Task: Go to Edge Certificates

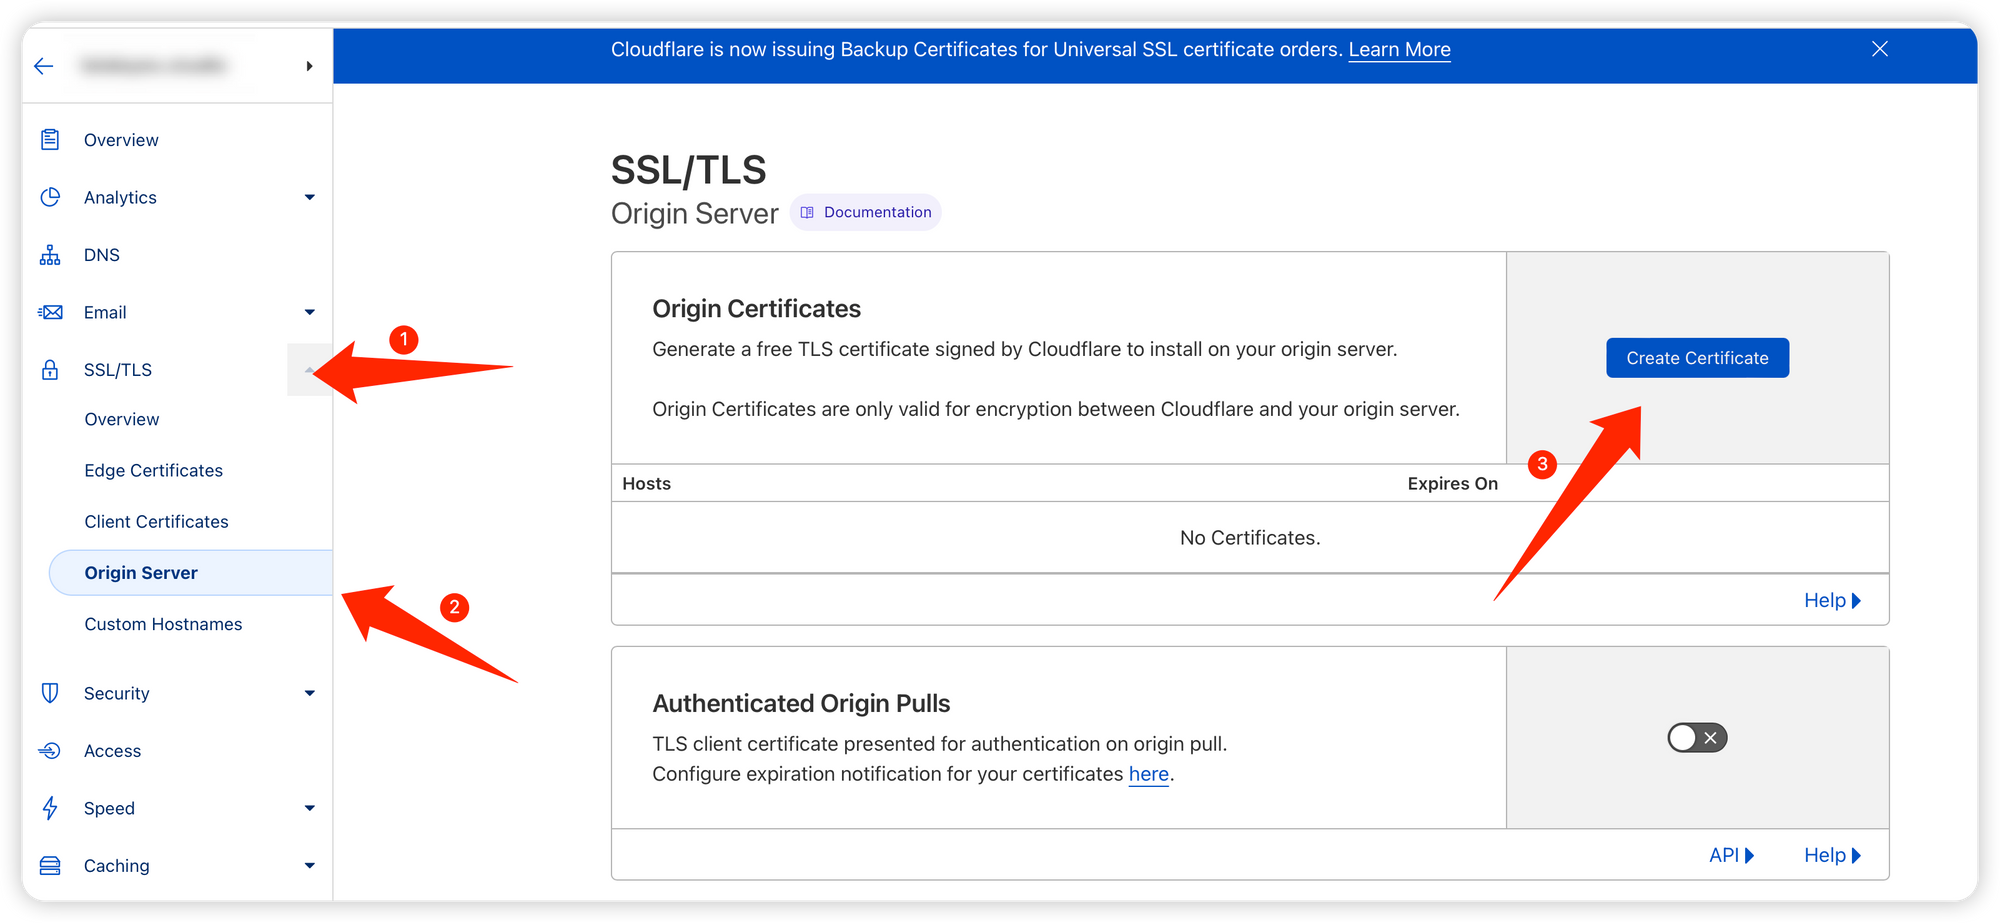Action: click(x=154, y=470)
